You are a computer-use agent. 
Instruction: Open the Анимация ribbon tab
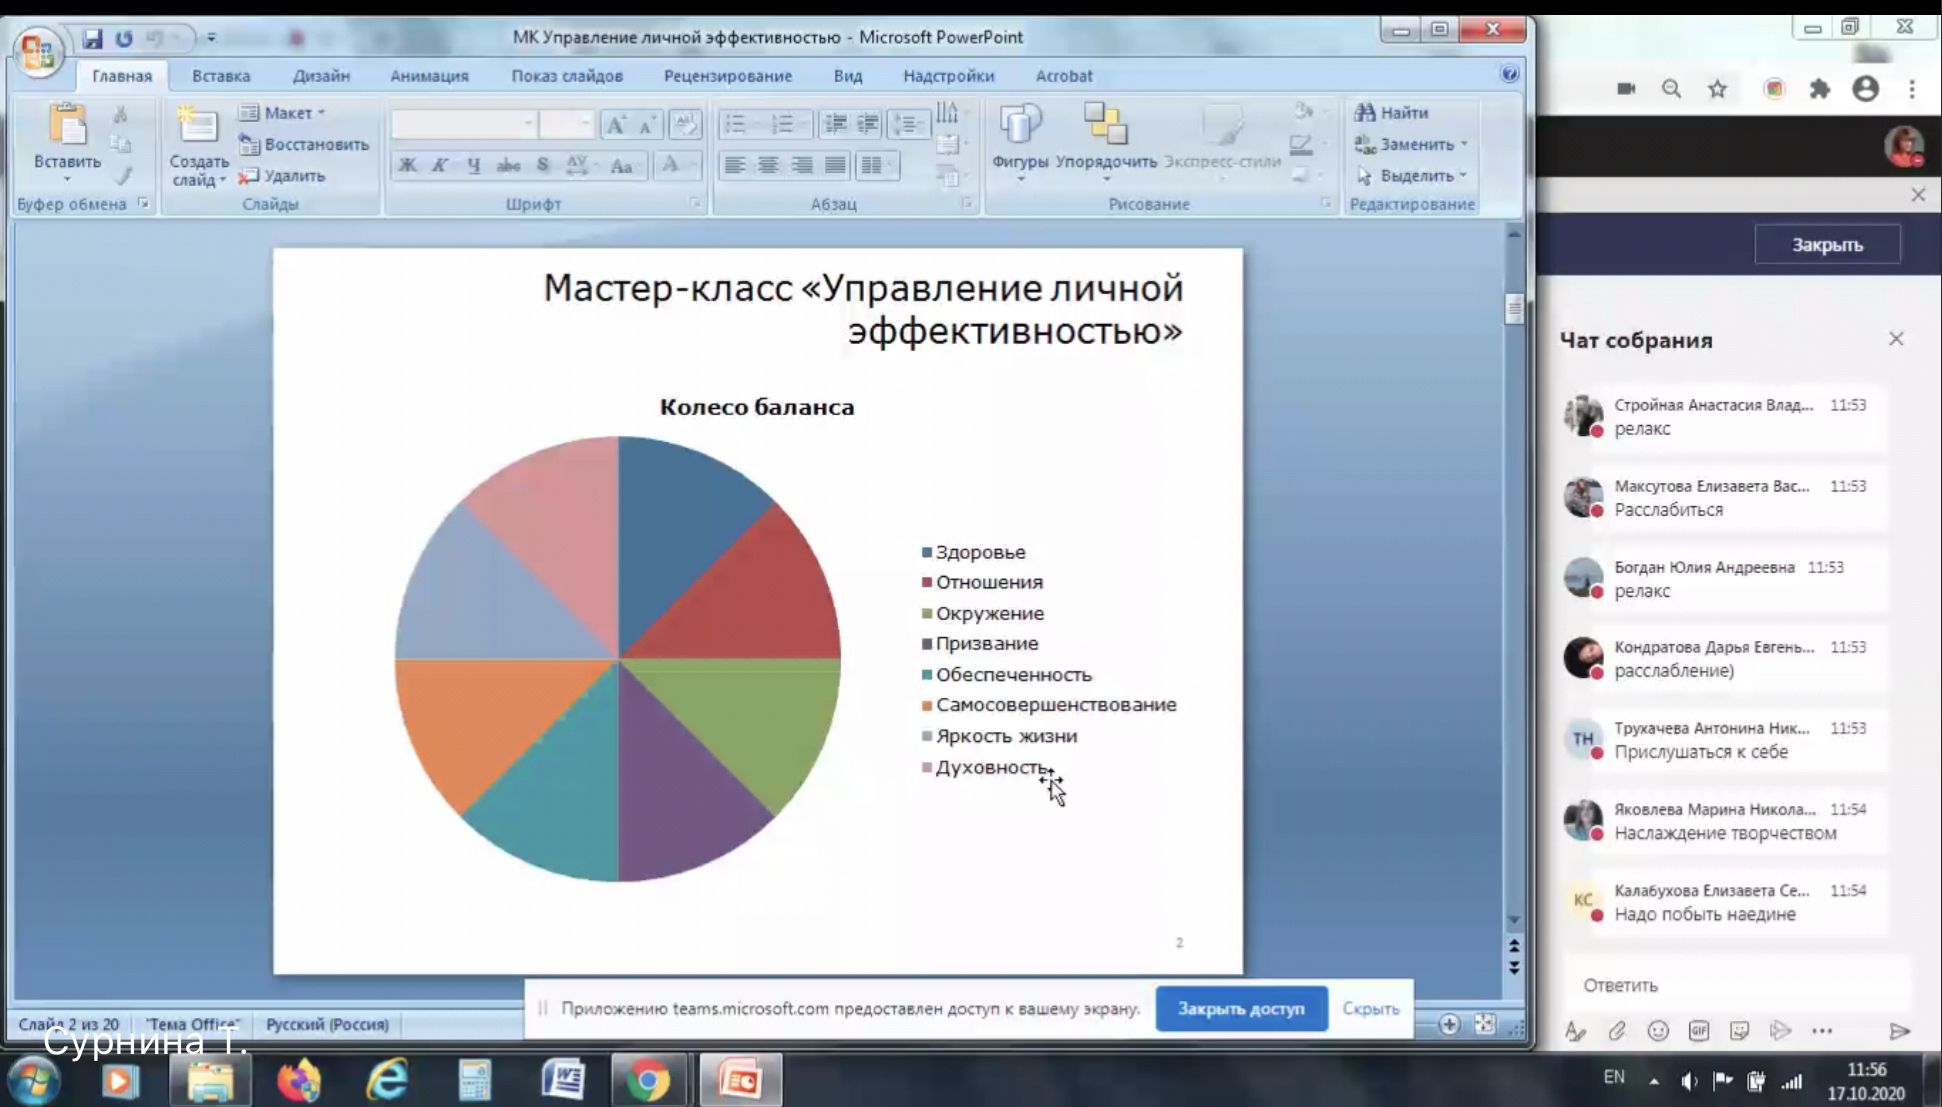click(x=429, y=76)
